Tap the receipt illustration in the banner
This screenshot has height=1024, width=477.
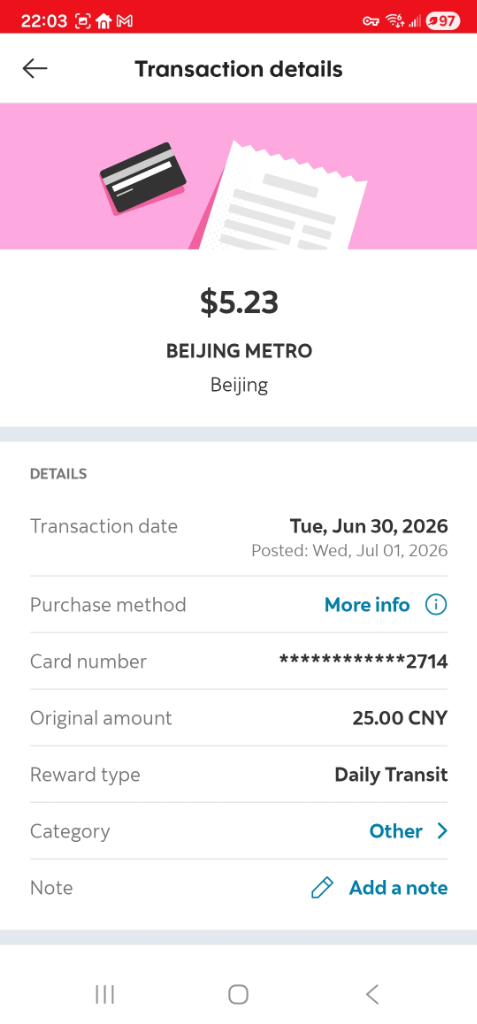281,195
